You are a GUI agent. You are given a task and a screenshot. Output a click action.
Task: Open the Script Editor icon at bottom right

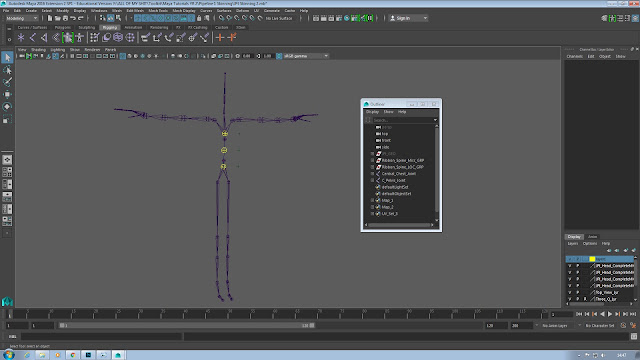click(x=633, y=336)
